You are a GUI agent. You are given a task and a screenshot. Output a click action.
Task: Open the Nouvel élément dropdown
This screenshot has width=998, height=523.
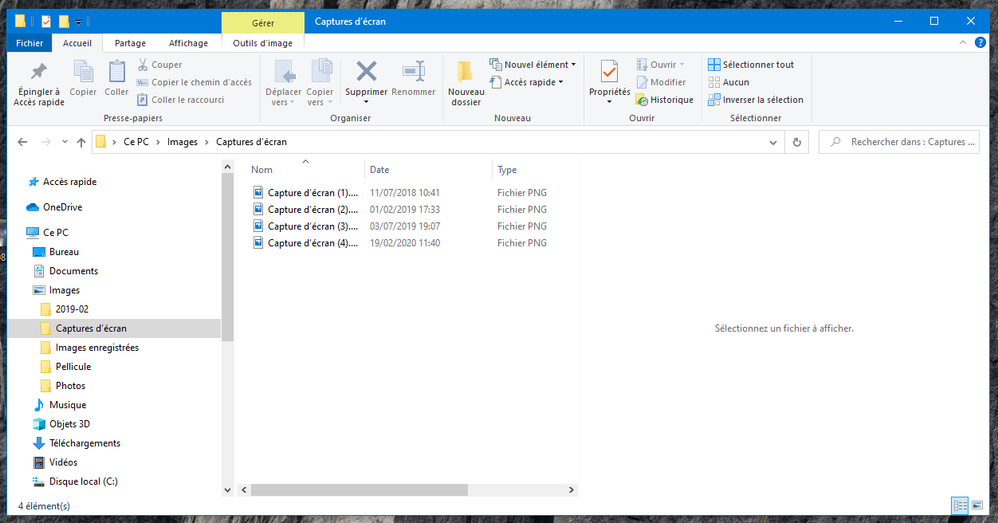coord(531,65)
